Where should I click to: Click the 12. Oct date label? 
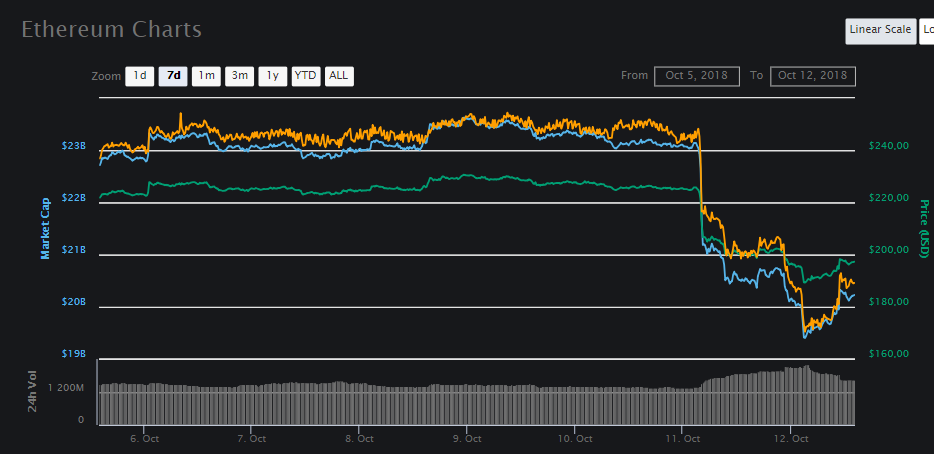click(790, 439)
